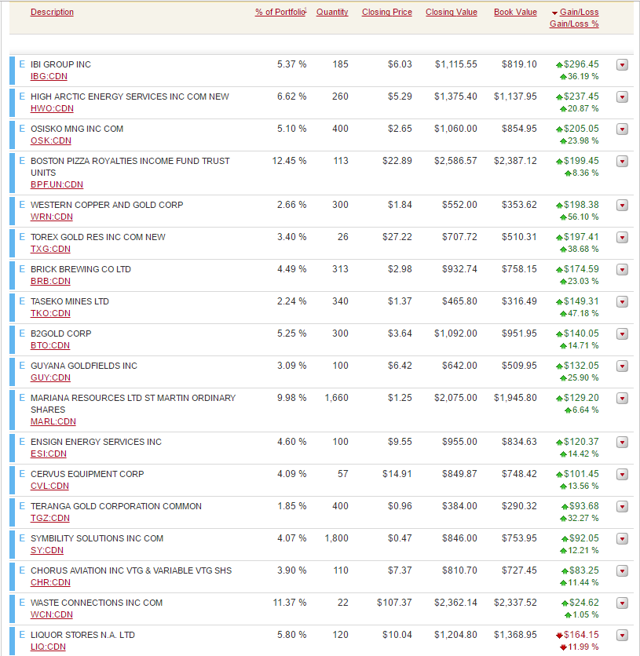Click the E equity icon beside Liquor Stores
The height and width of the screenshot is (656, 640).
[22, 636]
